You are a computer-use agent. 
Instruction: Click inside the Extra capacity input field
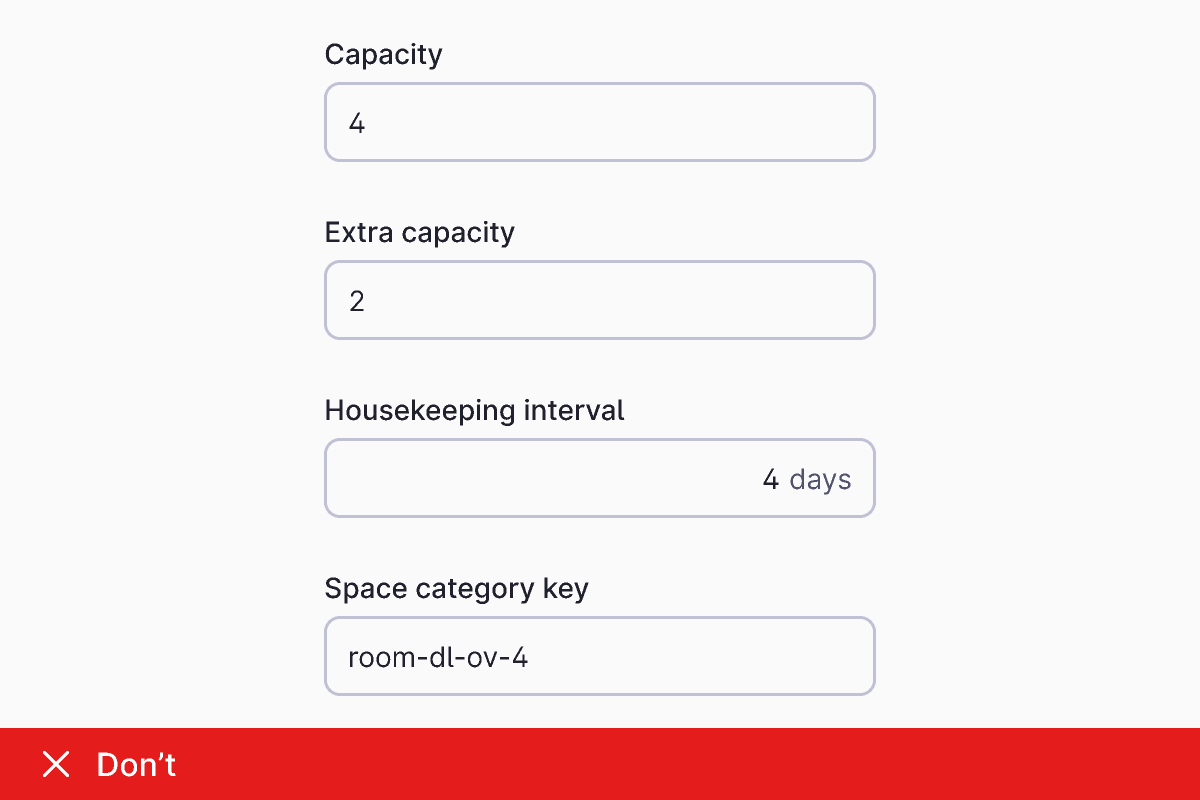click(600, 299)
